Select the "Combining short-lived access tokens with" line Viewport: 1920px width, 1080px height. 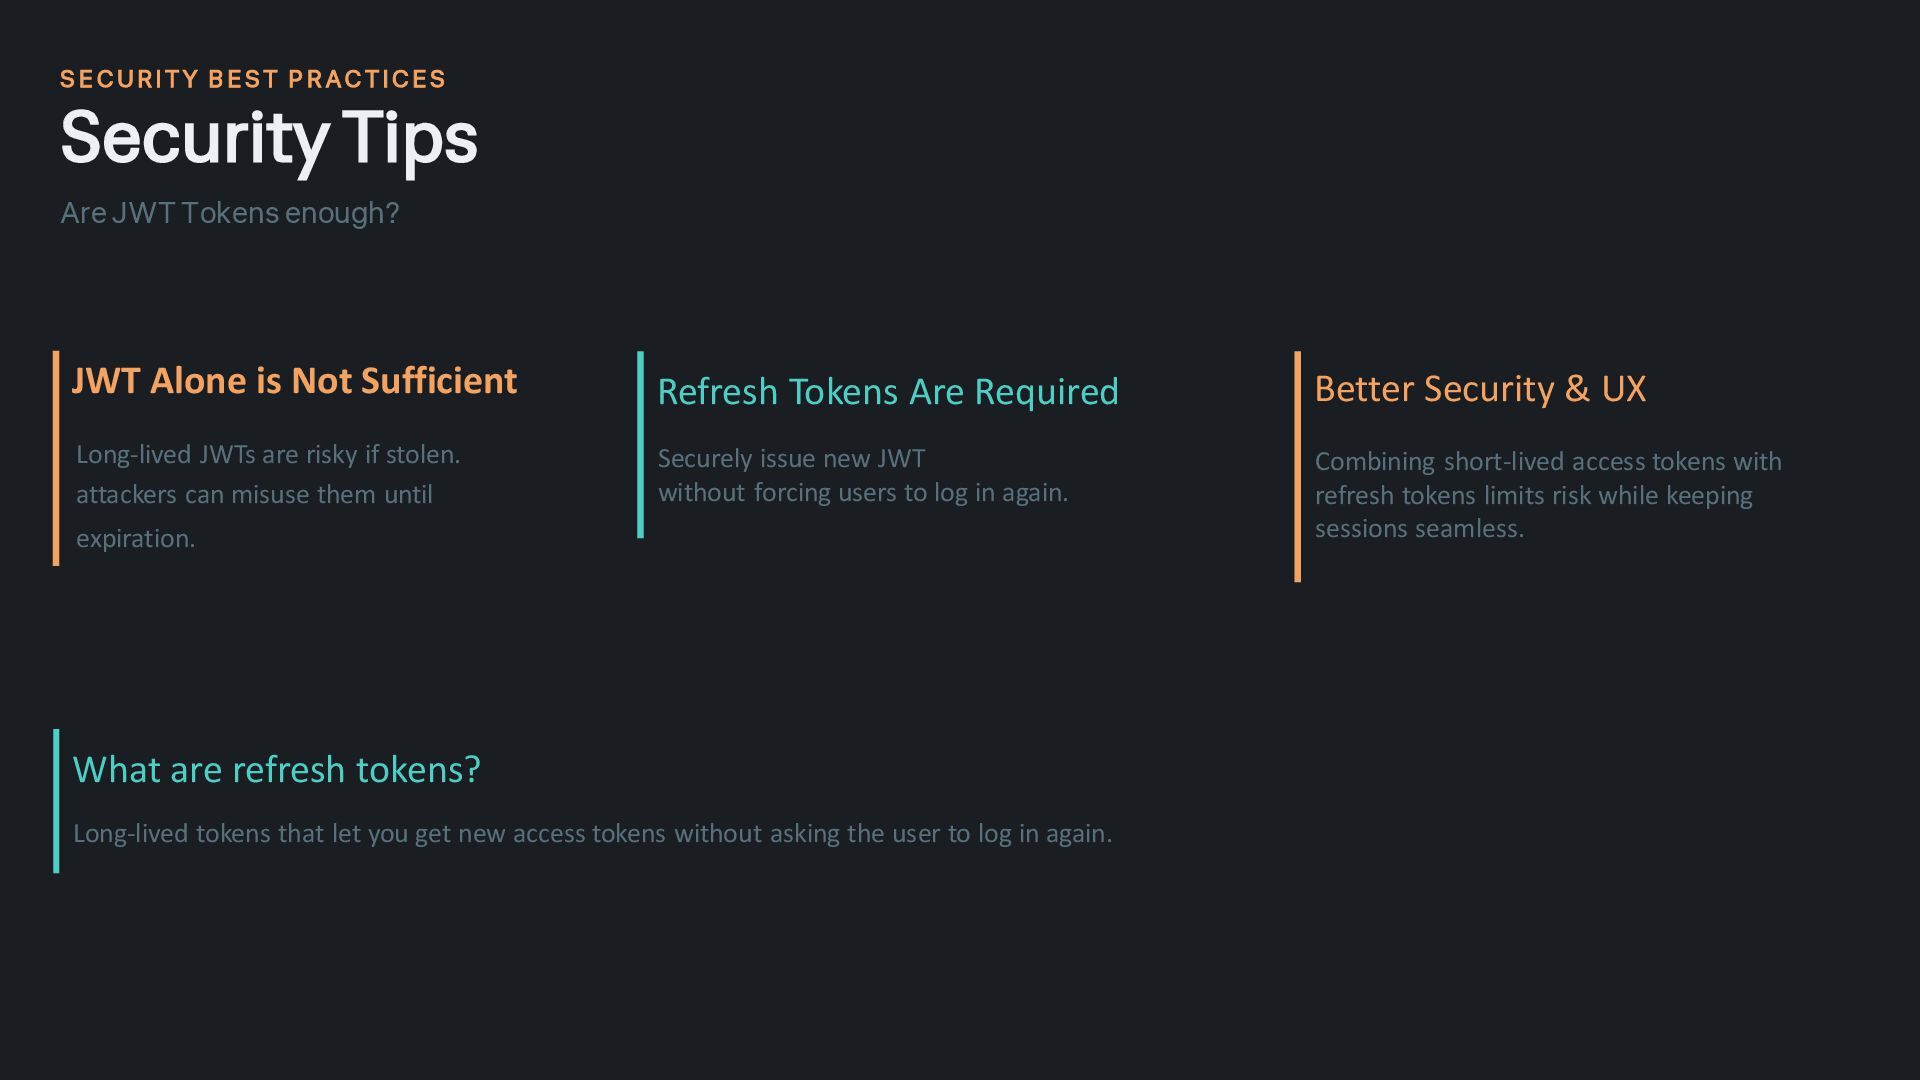point(1548,461)
